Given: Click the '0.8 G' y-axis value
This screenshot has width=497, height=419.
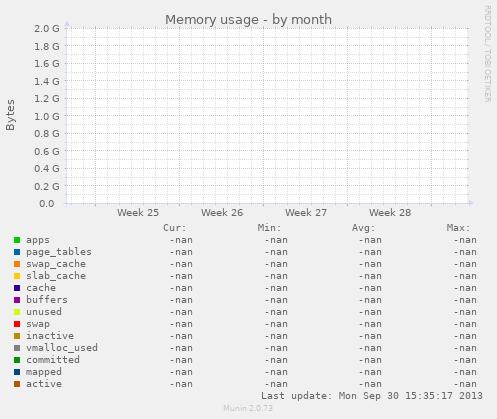Looking at the screenshot, I should pos(47,134).
